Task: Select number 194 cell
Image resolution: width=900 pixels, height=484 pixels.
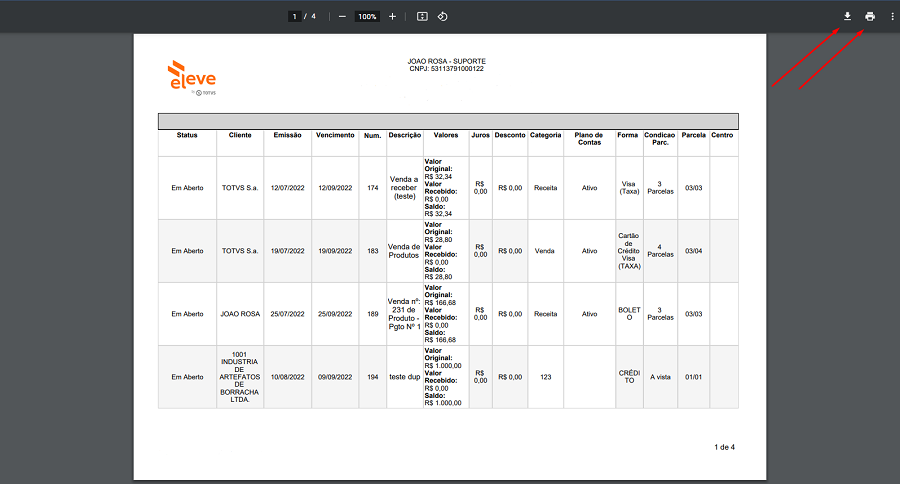Action: (x=373, y=377)
